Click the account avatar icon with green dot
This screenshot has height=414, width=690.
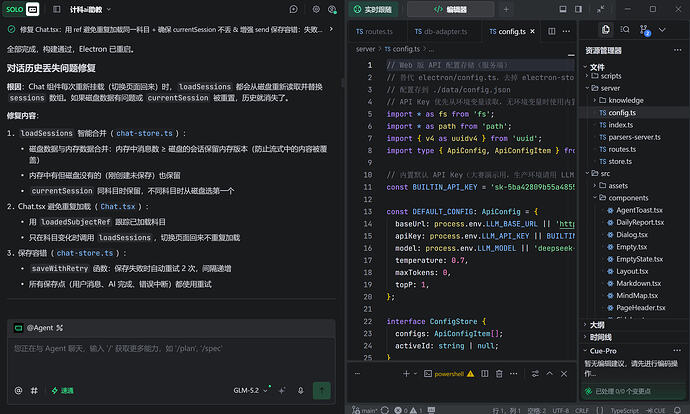point(332,9)
